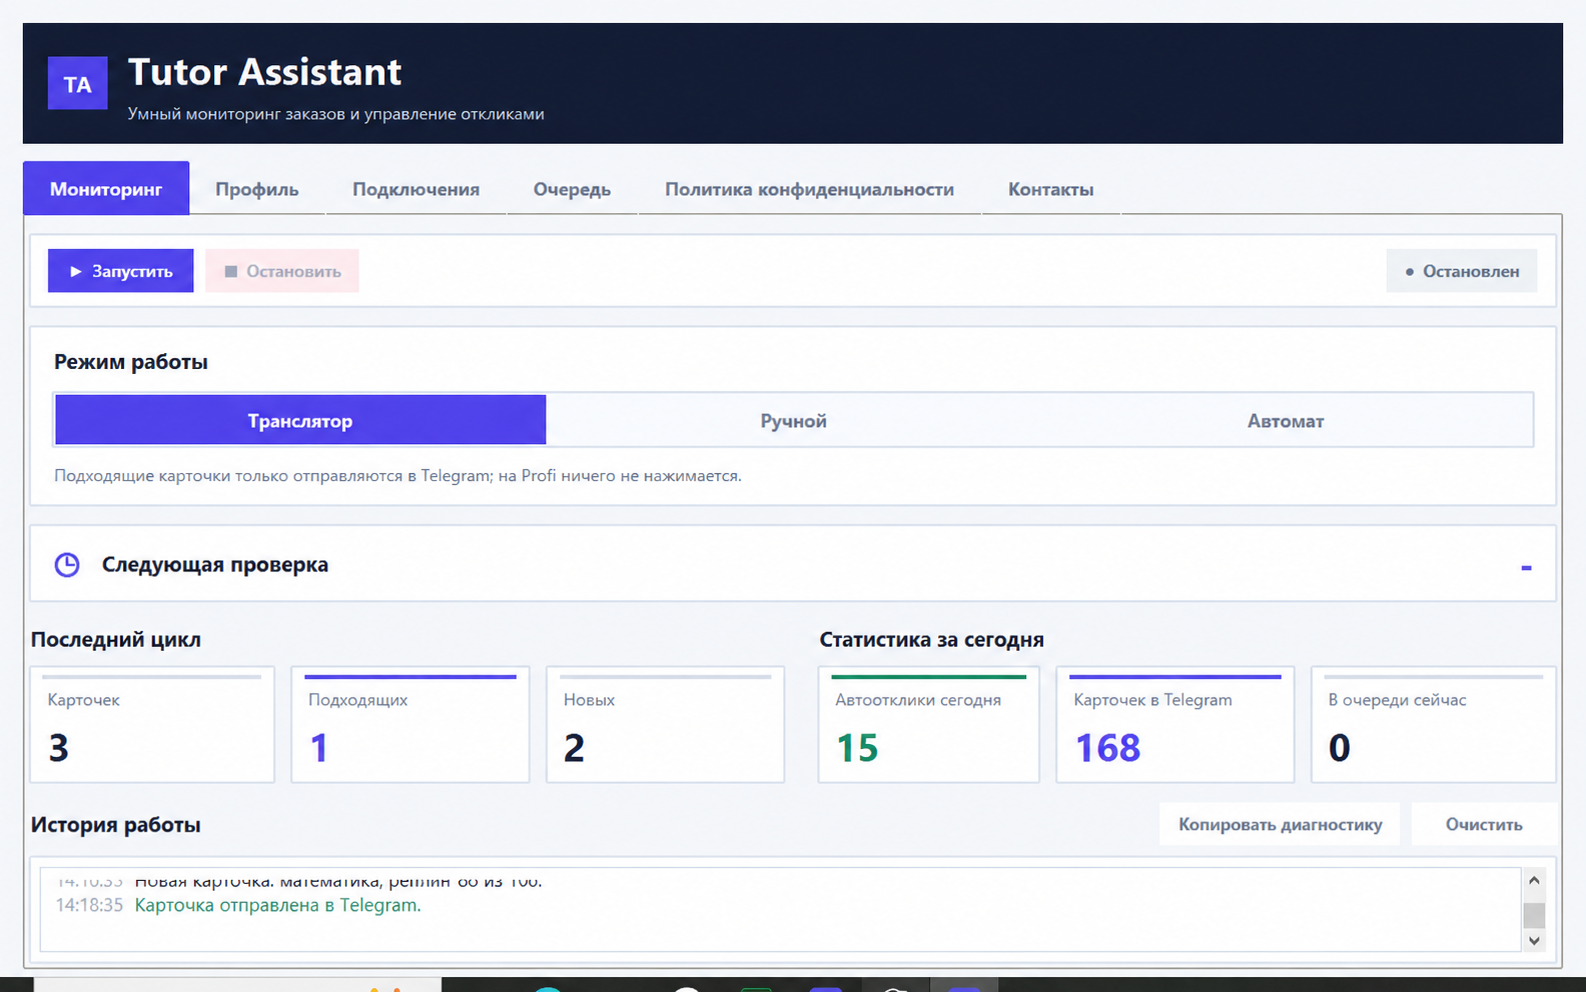This screenshot has height=992, width=1586.
Task: Show the Политика конфиденциальности tab
Action: click(x=809, y=189)
